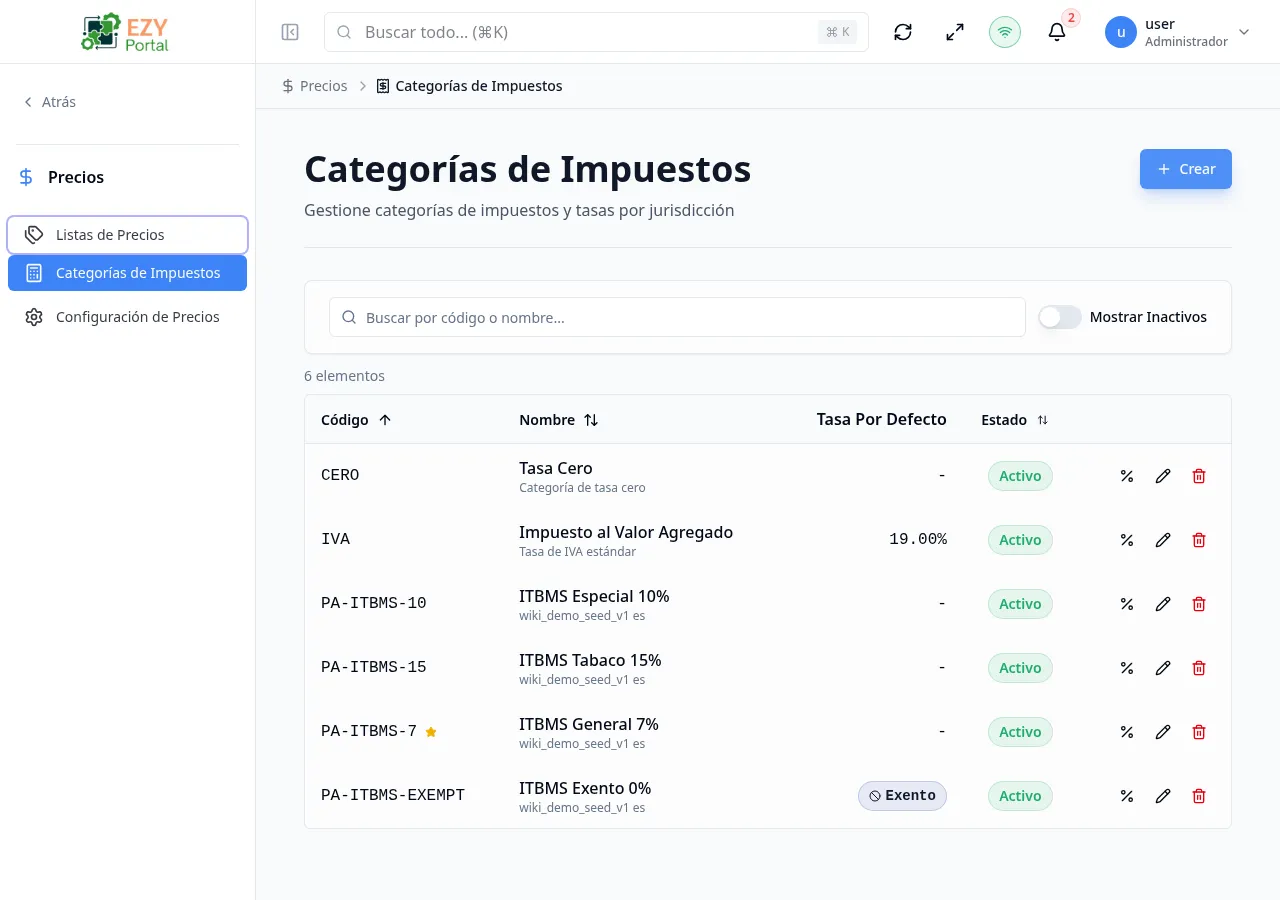1280x900 pixels.
Task: Click the ⌘K shortcut badge
Action: point(838,32)
